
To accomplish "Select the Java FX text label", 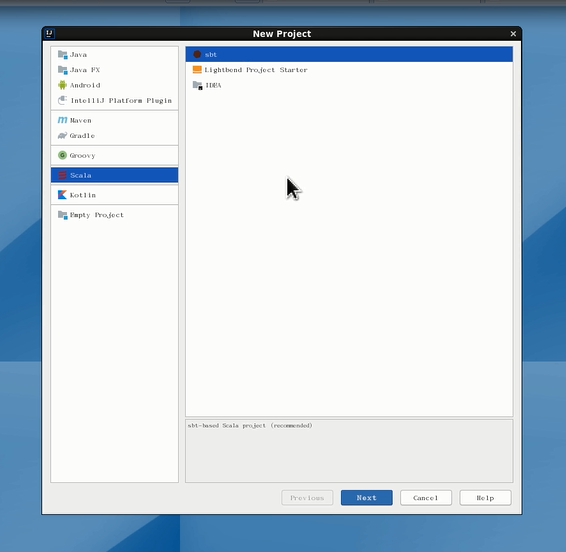I will pos(85,70).
